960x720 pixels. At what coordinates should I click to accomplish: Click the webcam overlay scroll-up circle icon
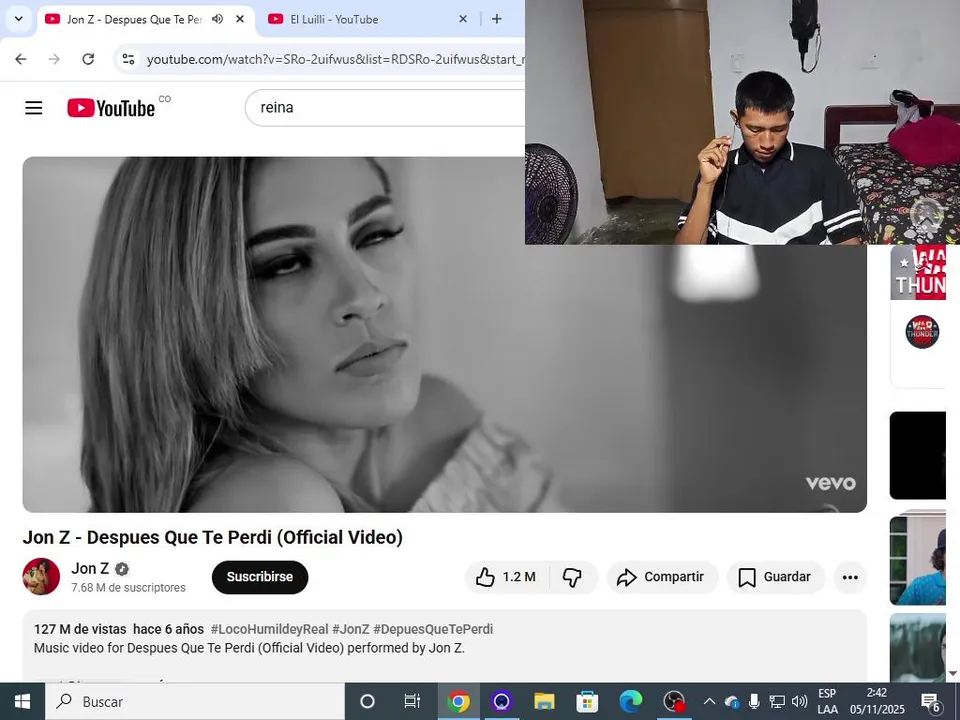point(926,214)
